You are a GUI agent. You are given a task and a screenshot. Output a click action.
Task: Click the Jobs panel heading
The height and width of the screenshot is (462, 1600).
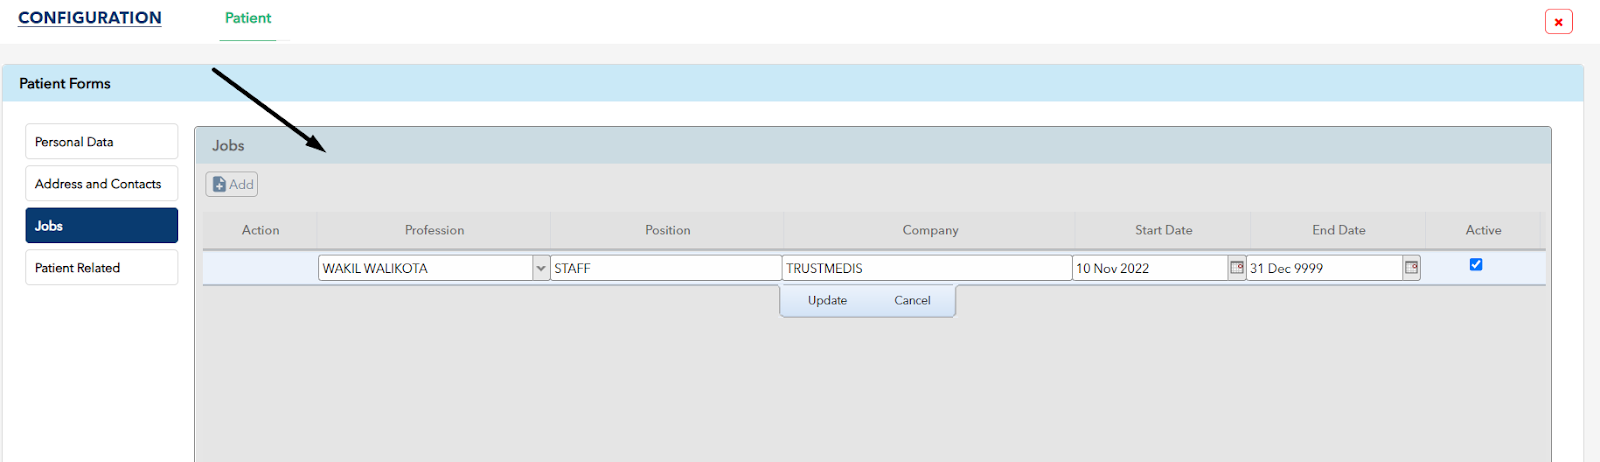[x=228, y=146]
